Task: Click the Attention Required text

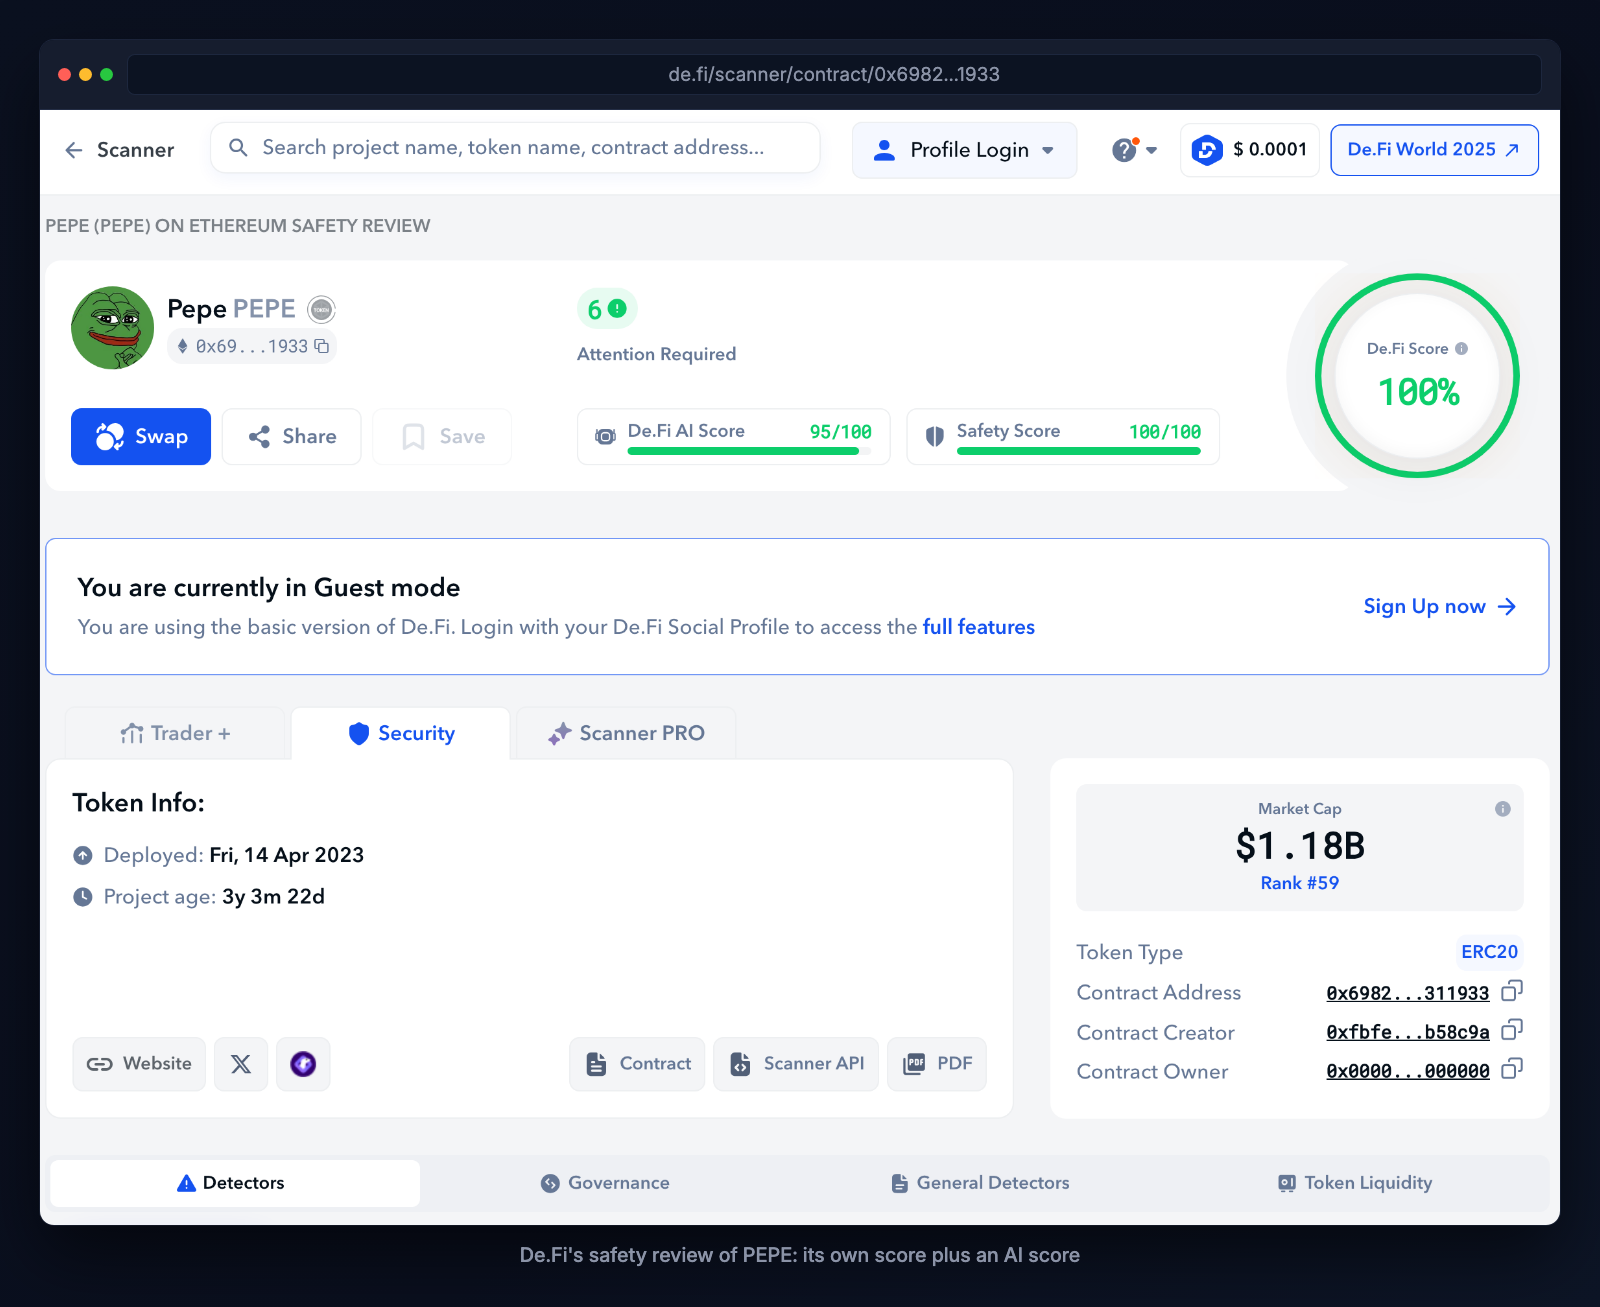Action: 656,354
